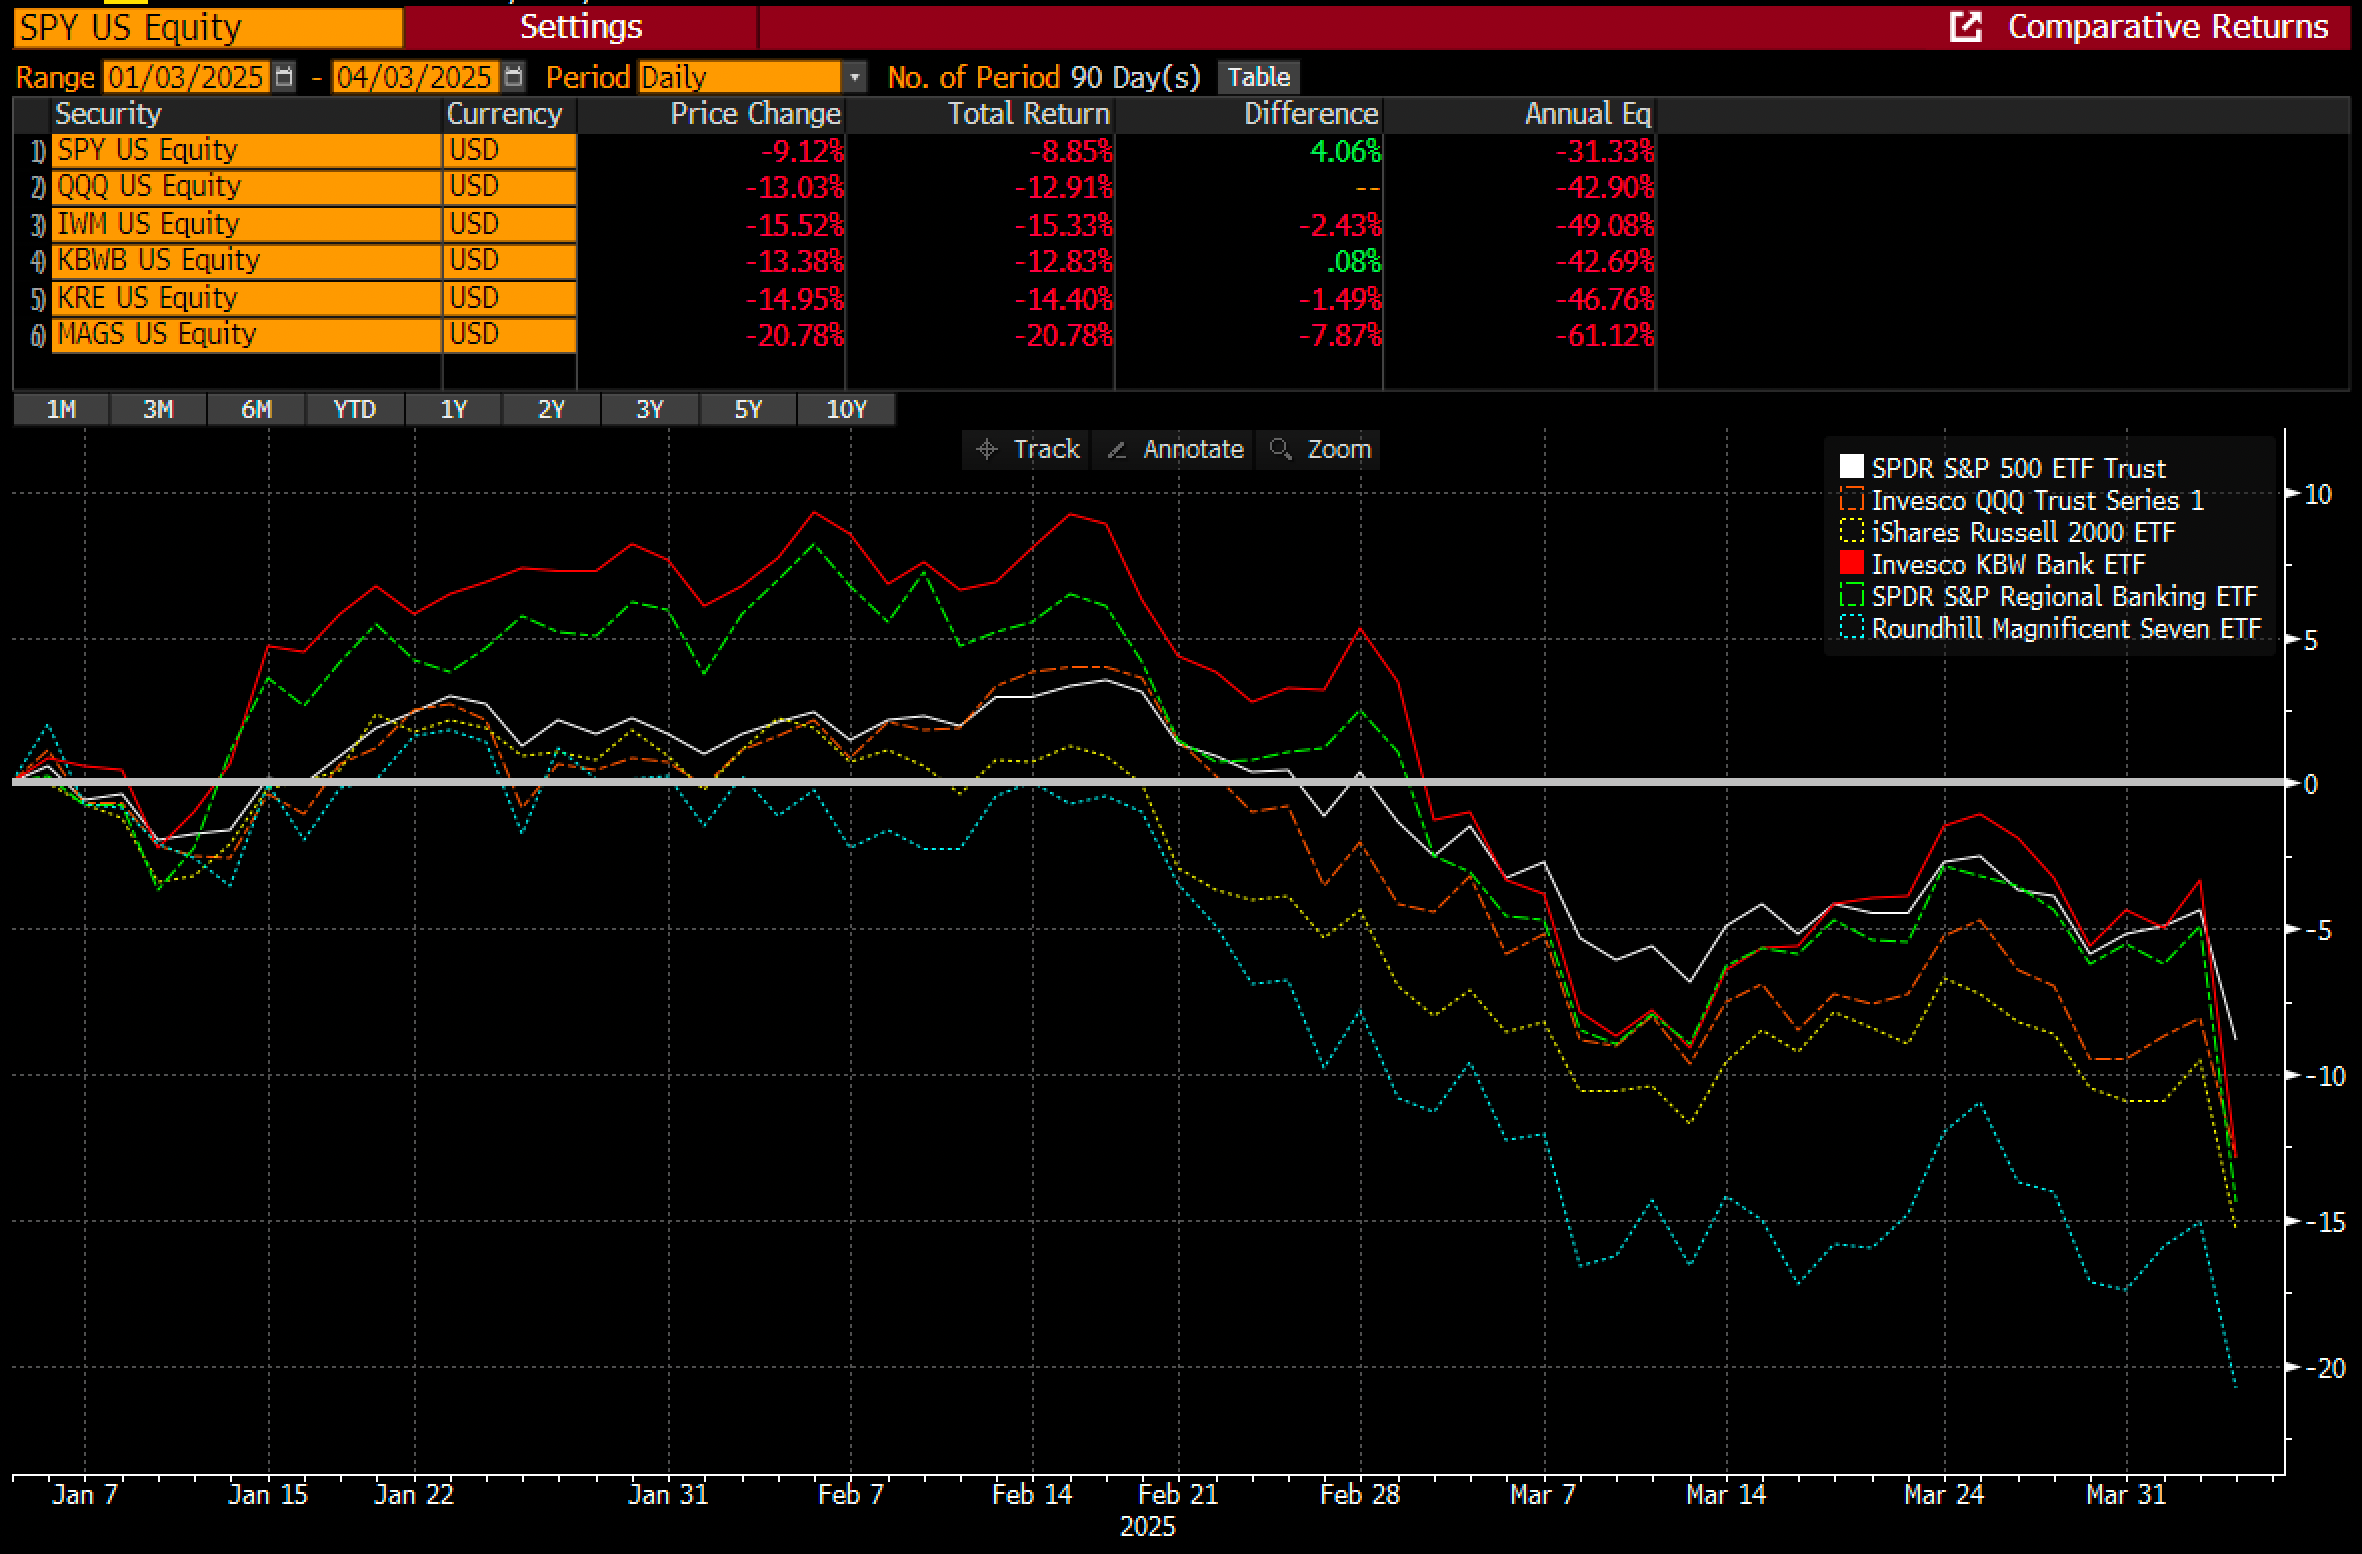Screen dimensions: 2362x1554
Task: Select the 3Y range tab
Action: coord(649,409)
